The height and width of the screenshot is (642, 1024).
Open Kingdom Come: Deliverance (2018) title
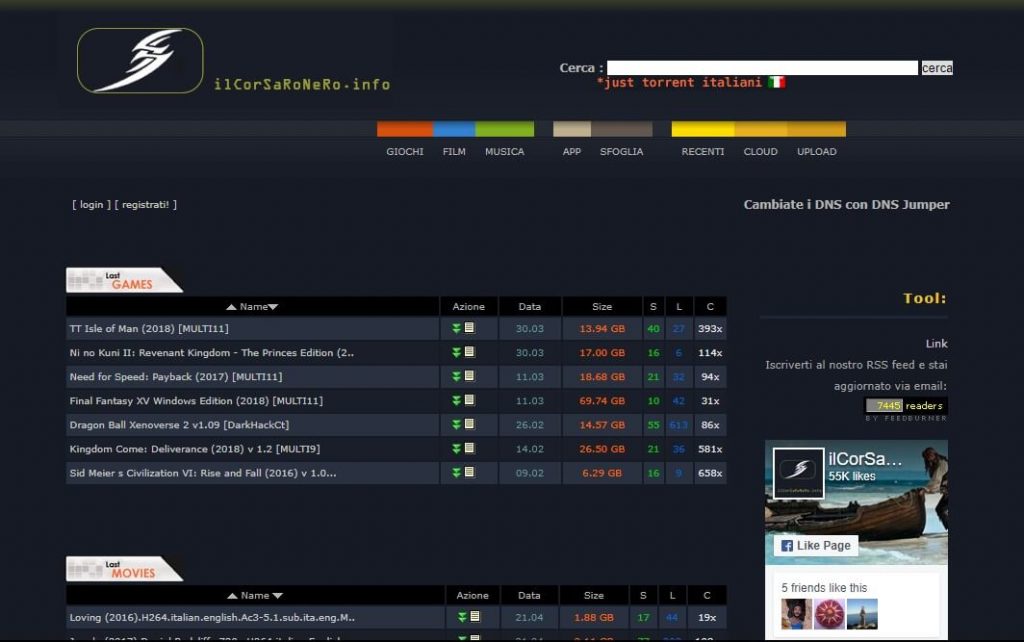[195, 449]
